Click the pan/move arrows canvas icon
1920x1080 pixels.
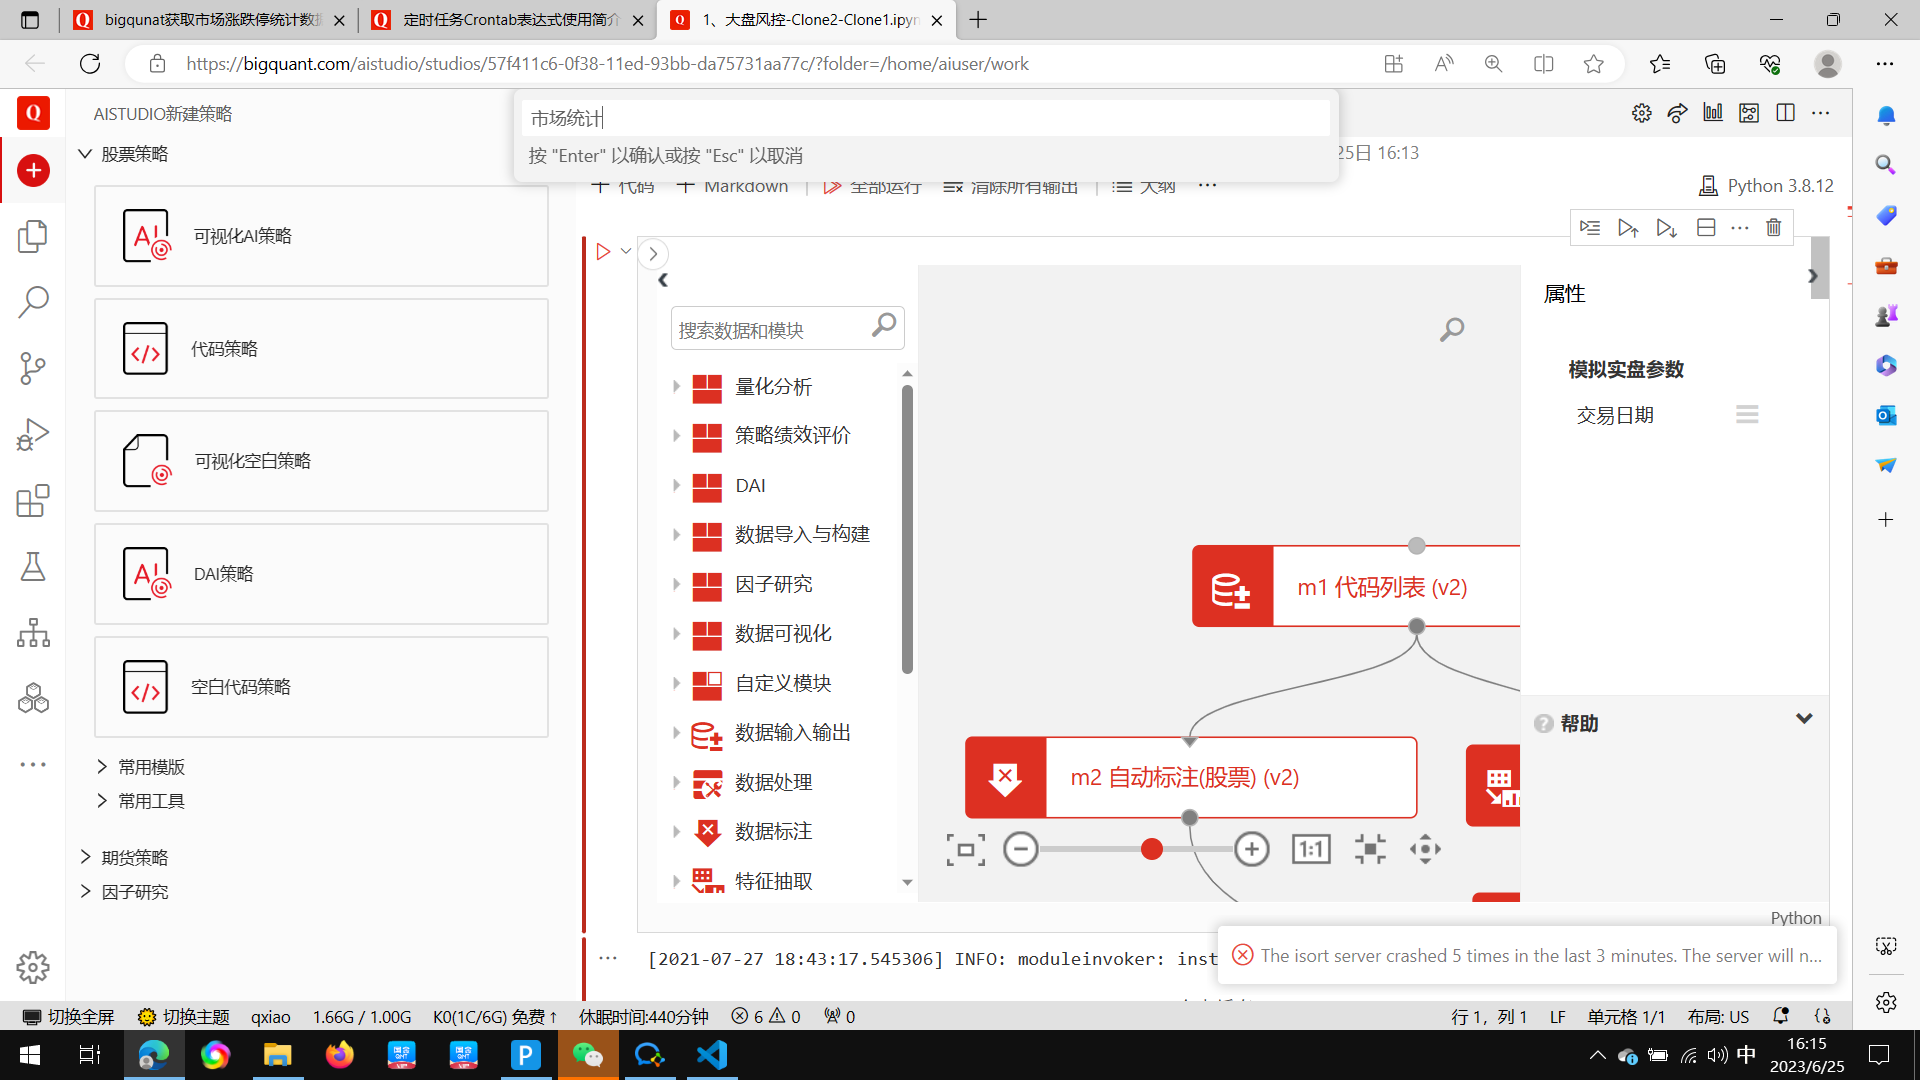click(1426, 850)
